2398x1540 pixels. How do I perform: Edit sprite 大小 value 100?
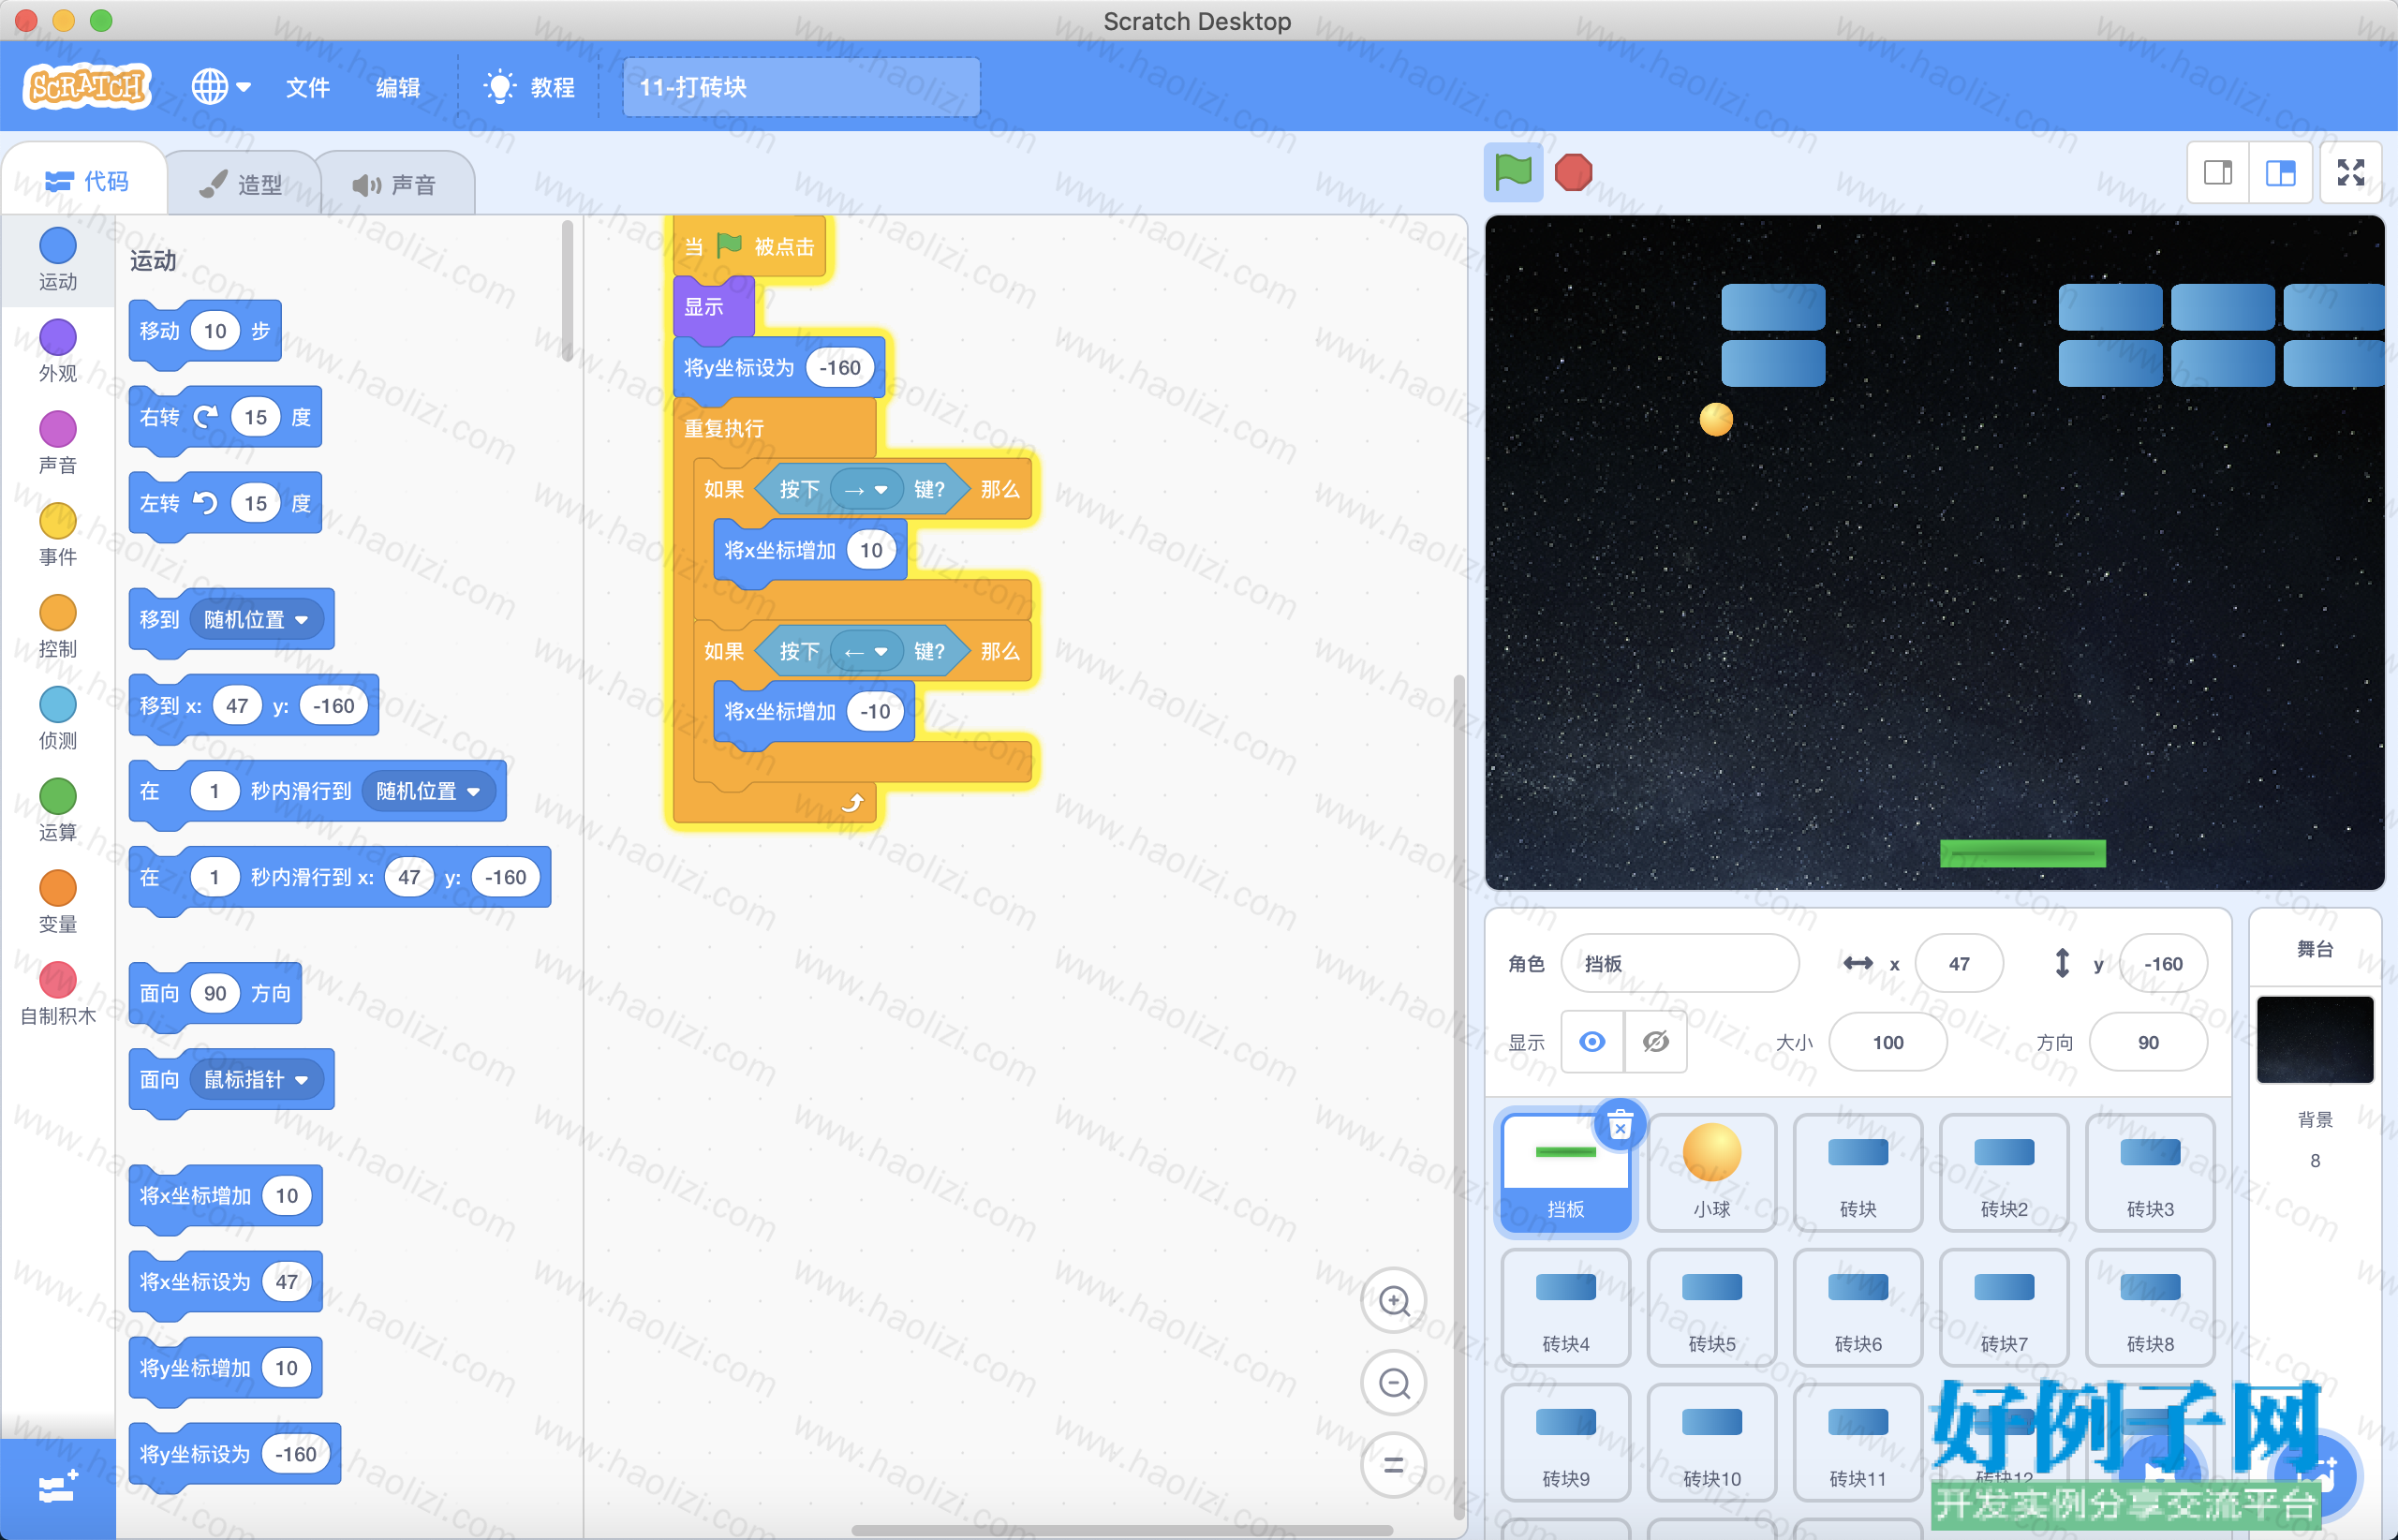[1888, 1042]
